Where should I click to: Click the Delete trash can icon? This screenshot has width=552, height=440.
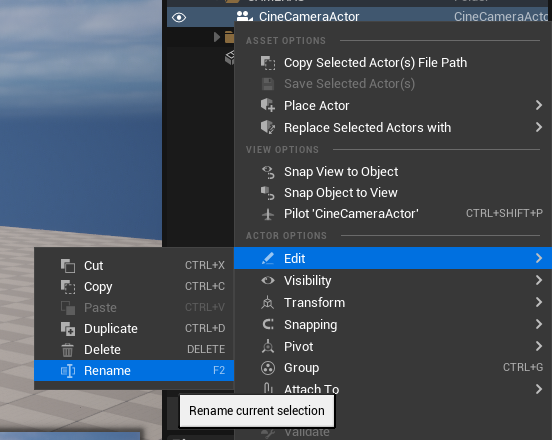tap(68, 350)
